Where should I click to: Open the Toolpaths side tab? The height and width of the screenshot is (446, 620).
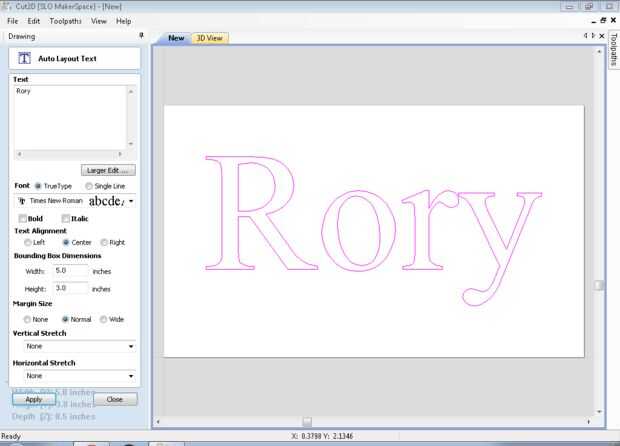[x=613, y=49]
